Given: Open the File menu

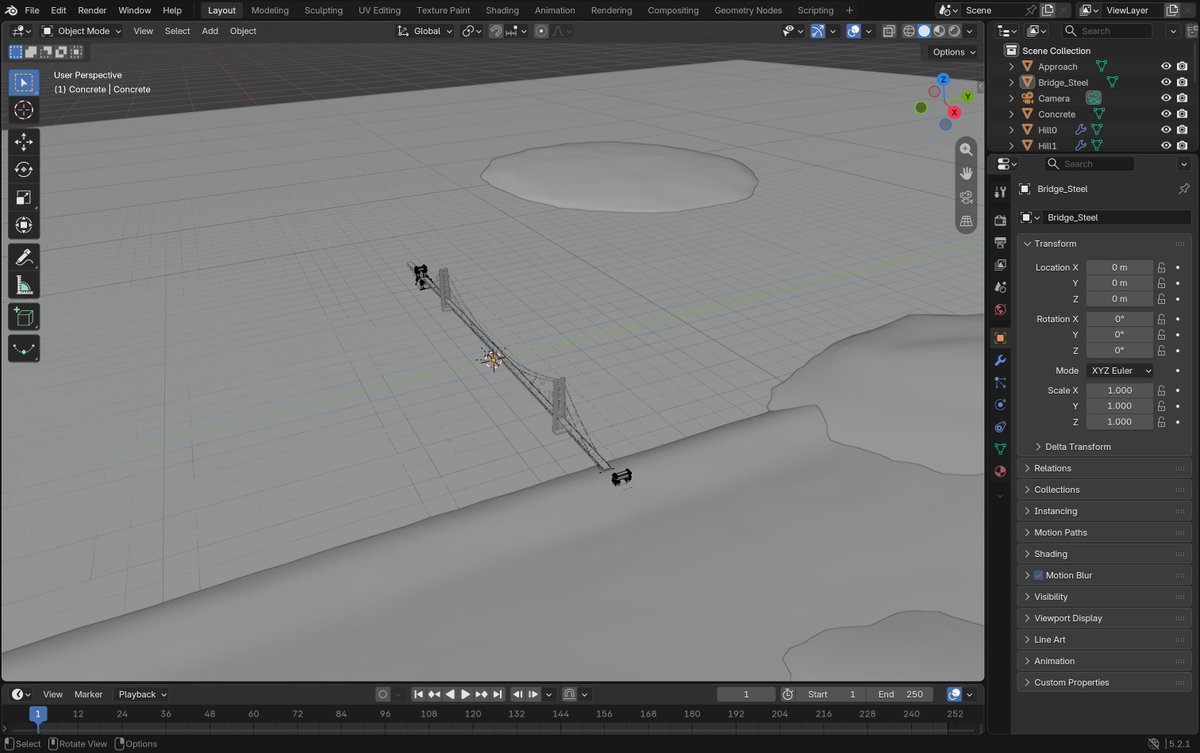Looking at the screenshot, I should (x=32, y=10).
